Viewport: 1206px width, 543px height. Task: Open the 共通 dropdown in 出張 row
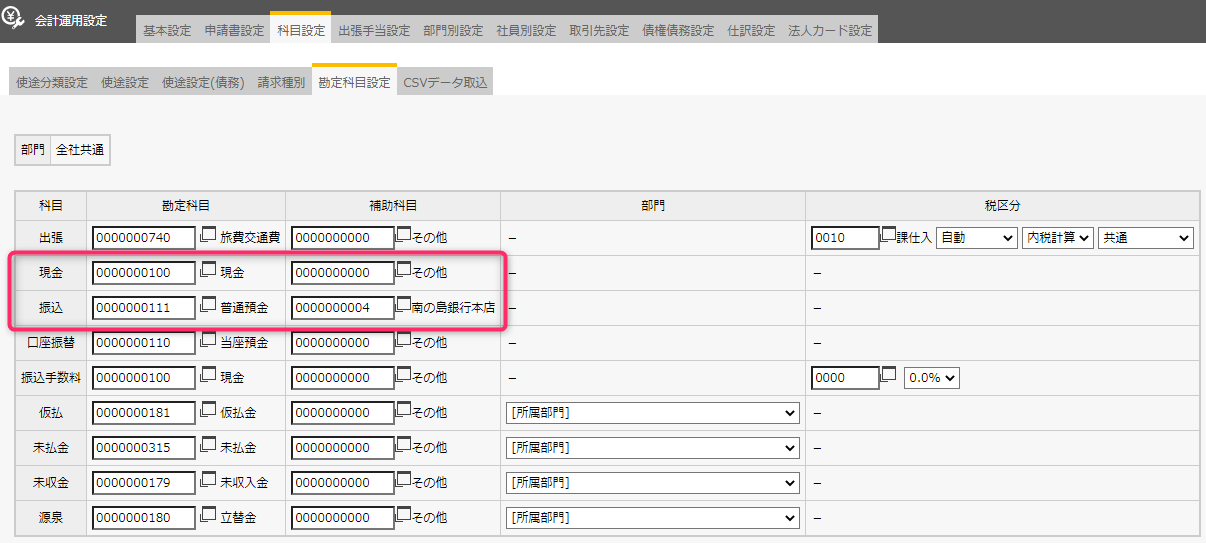tap(1145, 238)
